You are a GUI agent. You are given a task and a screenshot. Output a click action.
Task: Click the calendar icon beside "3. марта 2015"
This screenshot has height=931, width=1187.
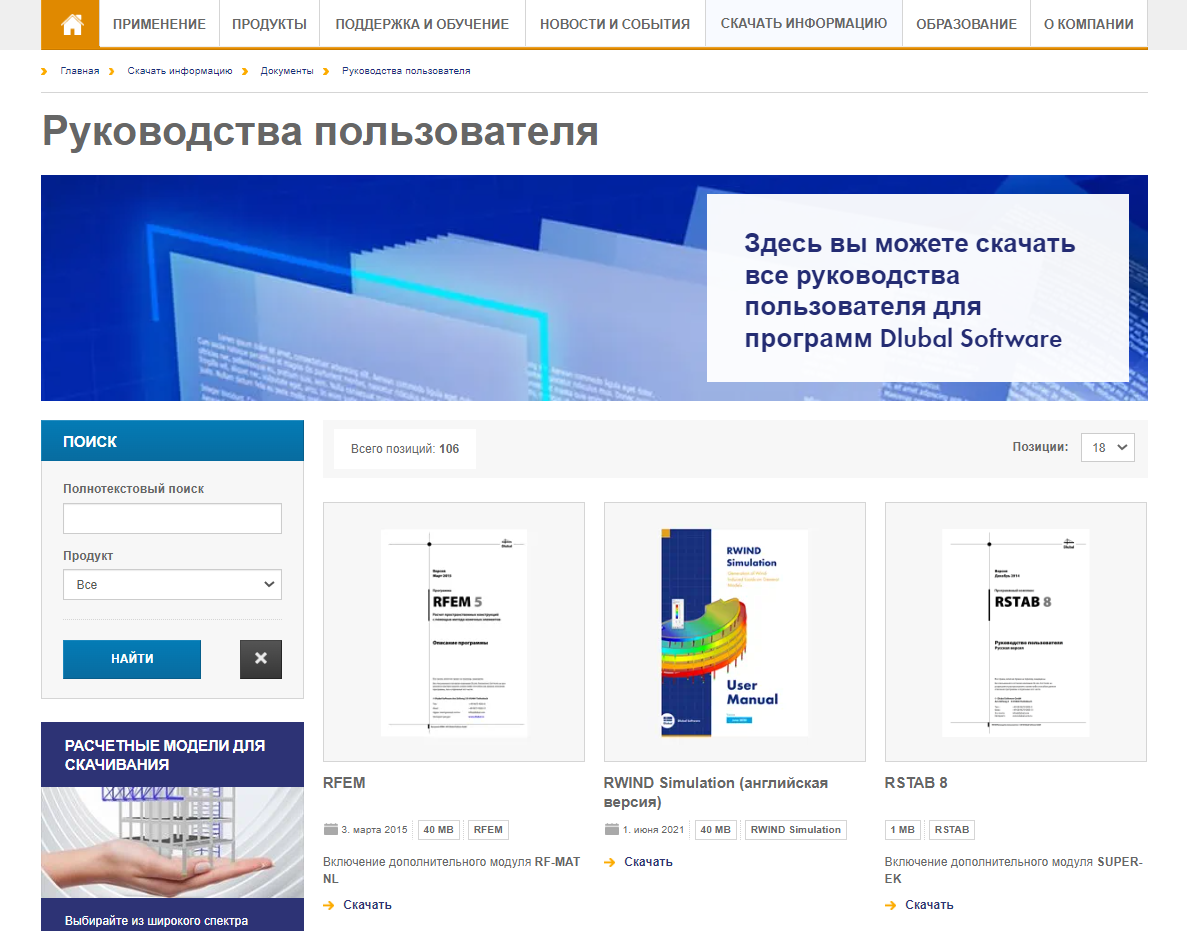331,829
